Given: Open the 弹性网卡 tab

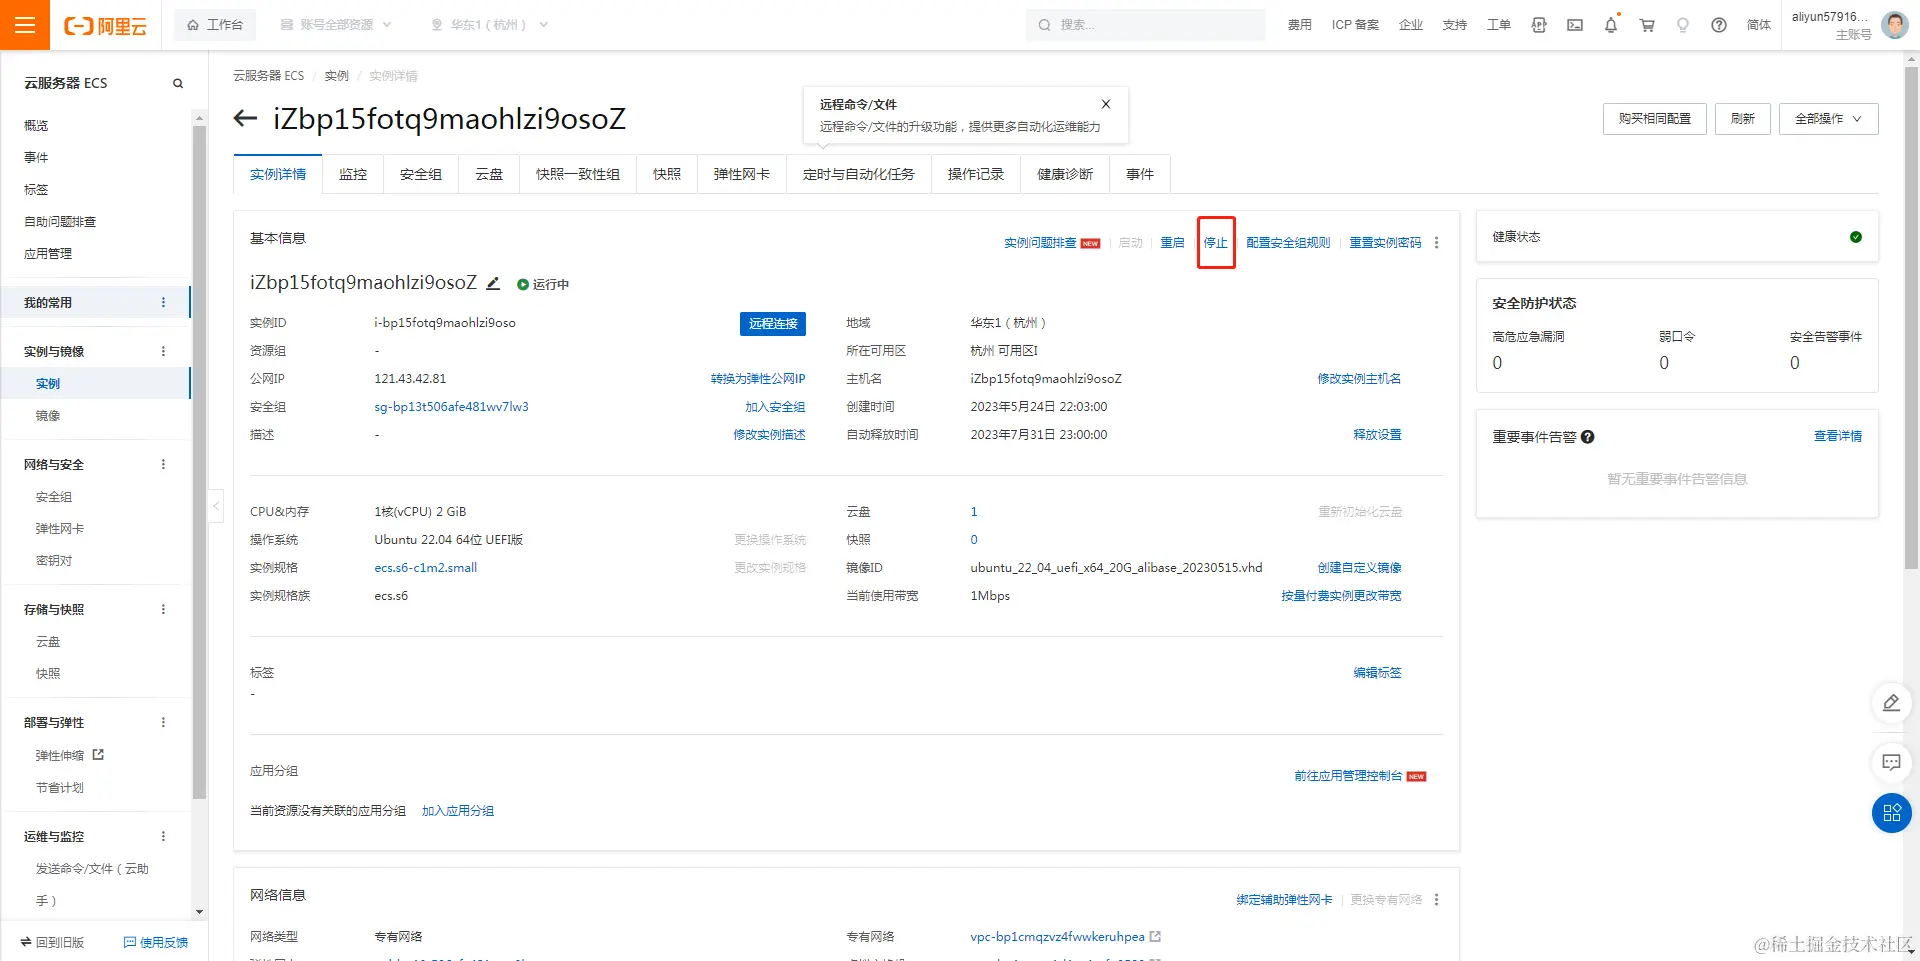Looking at the screenshot, I should pyautogui.click(x=742, y=174).
